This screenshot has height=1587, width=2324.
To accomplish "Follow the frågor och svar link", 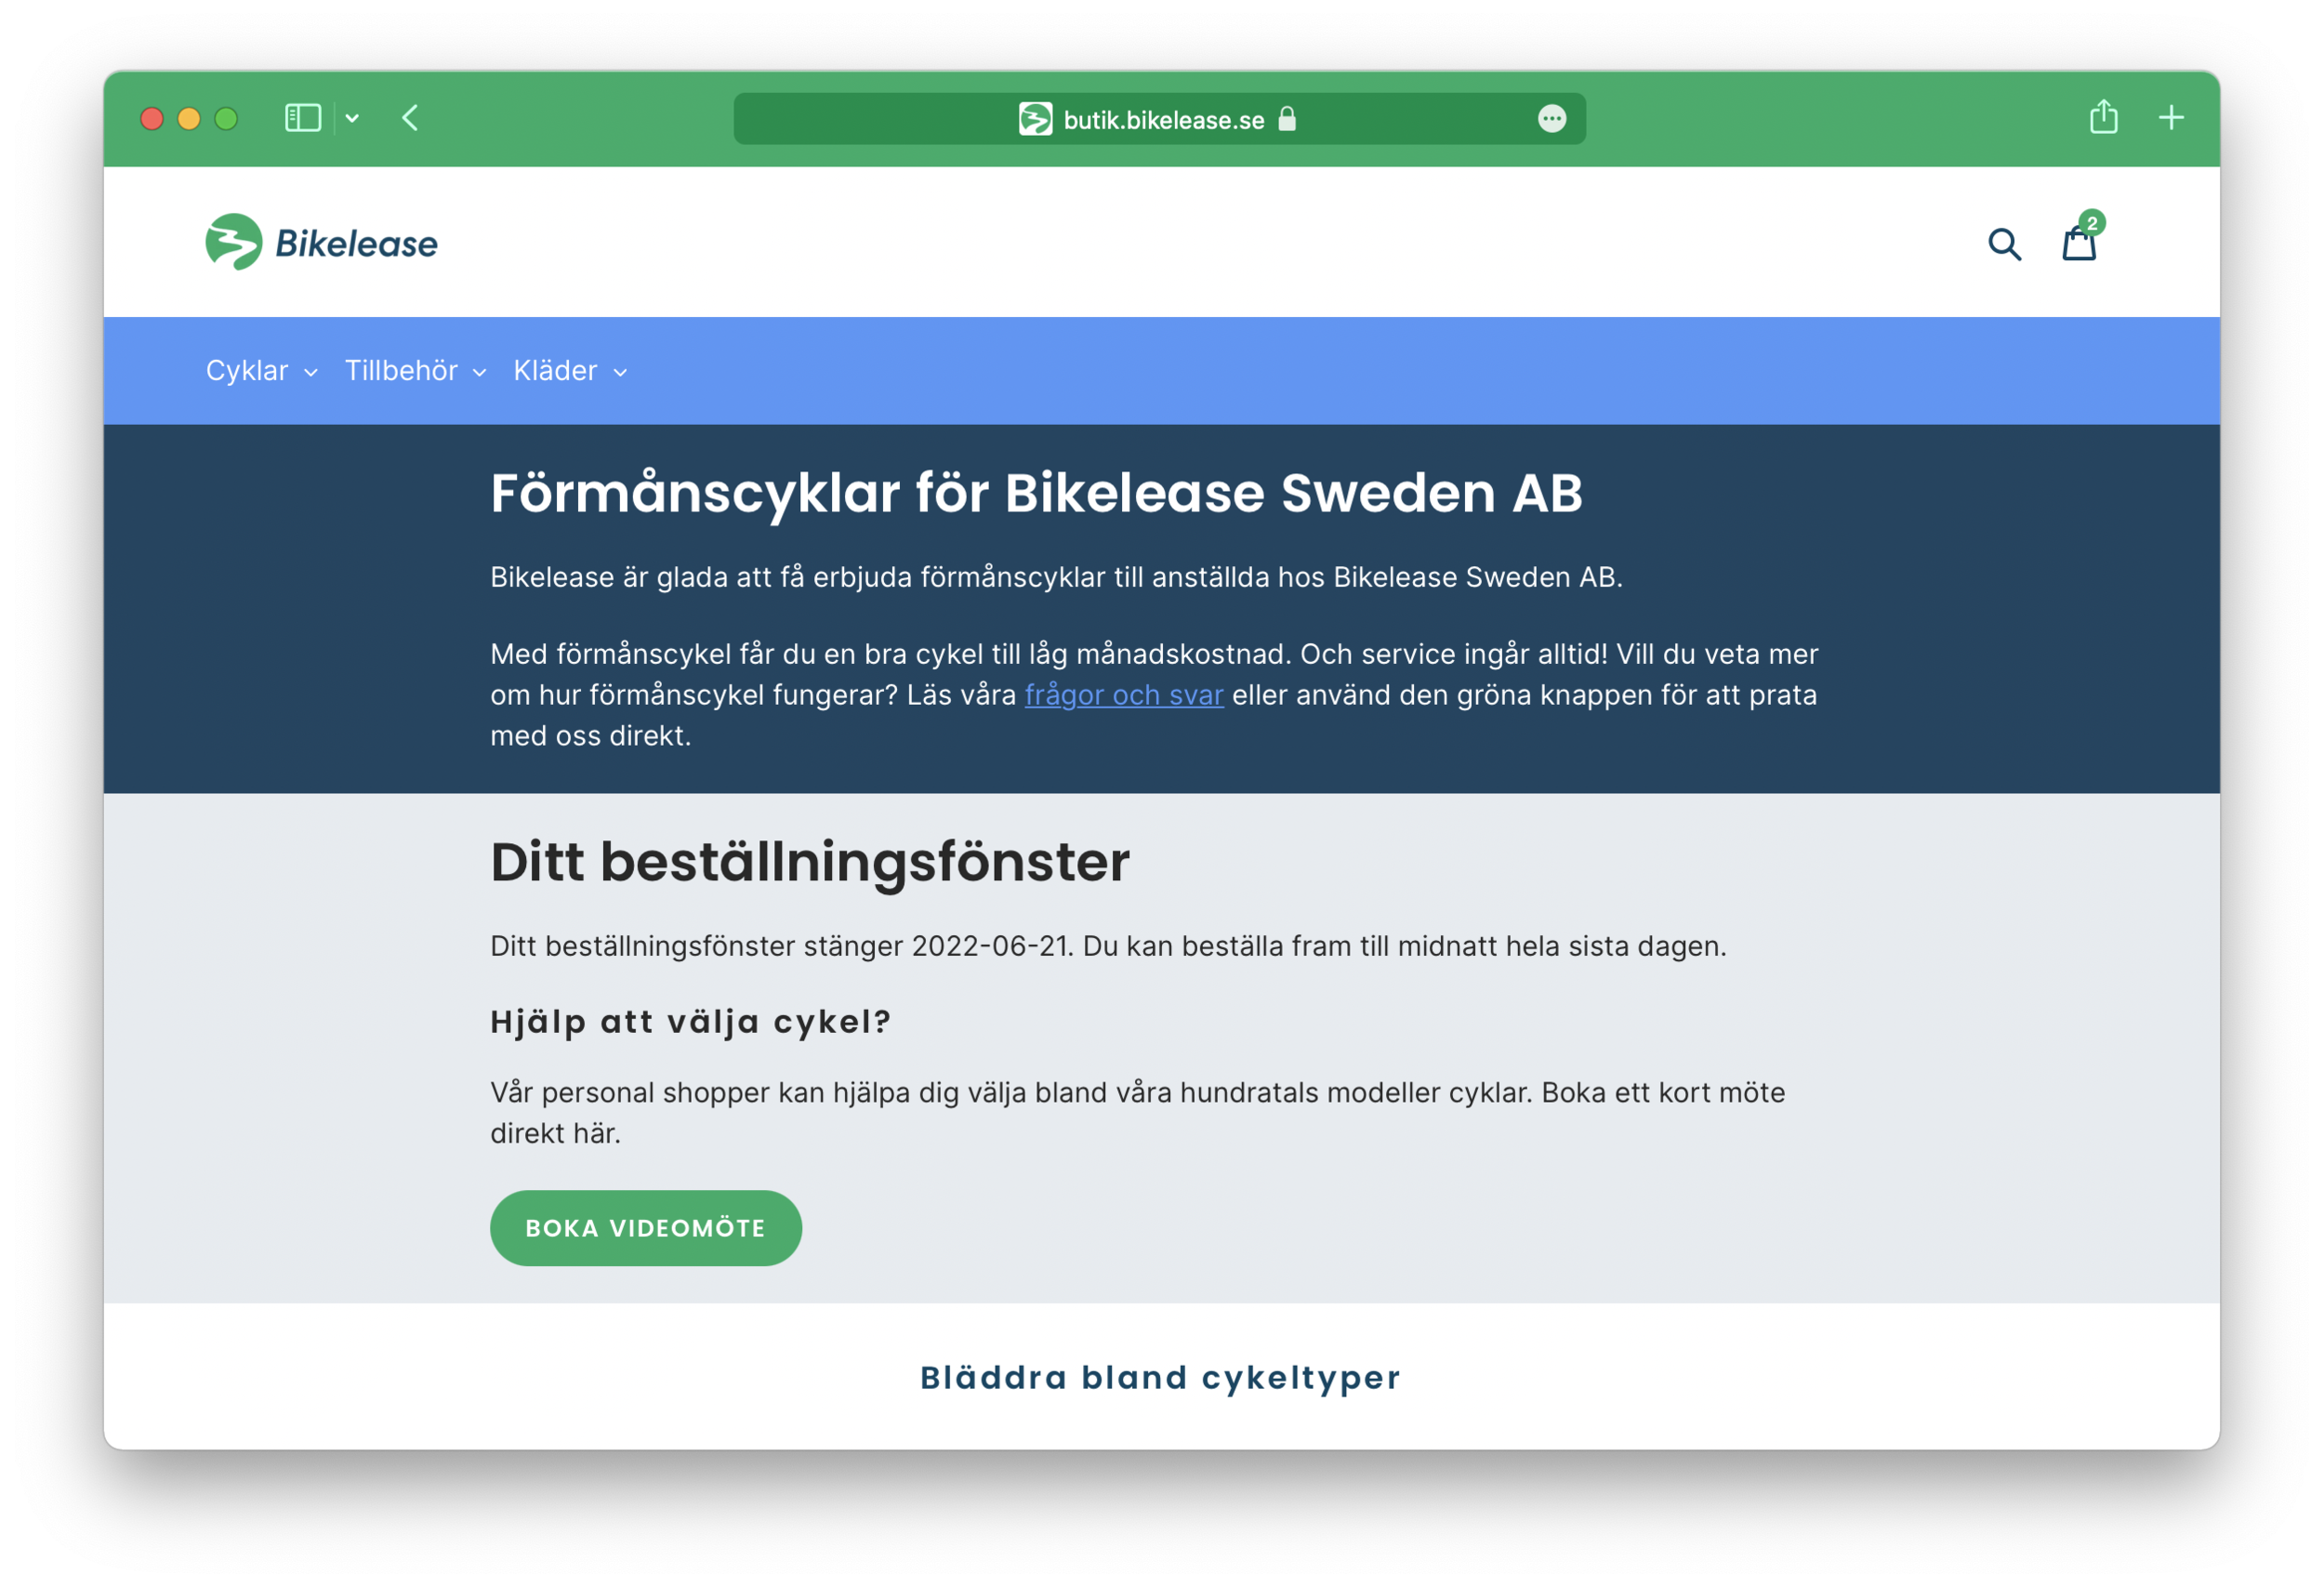I will (1123, 695).
